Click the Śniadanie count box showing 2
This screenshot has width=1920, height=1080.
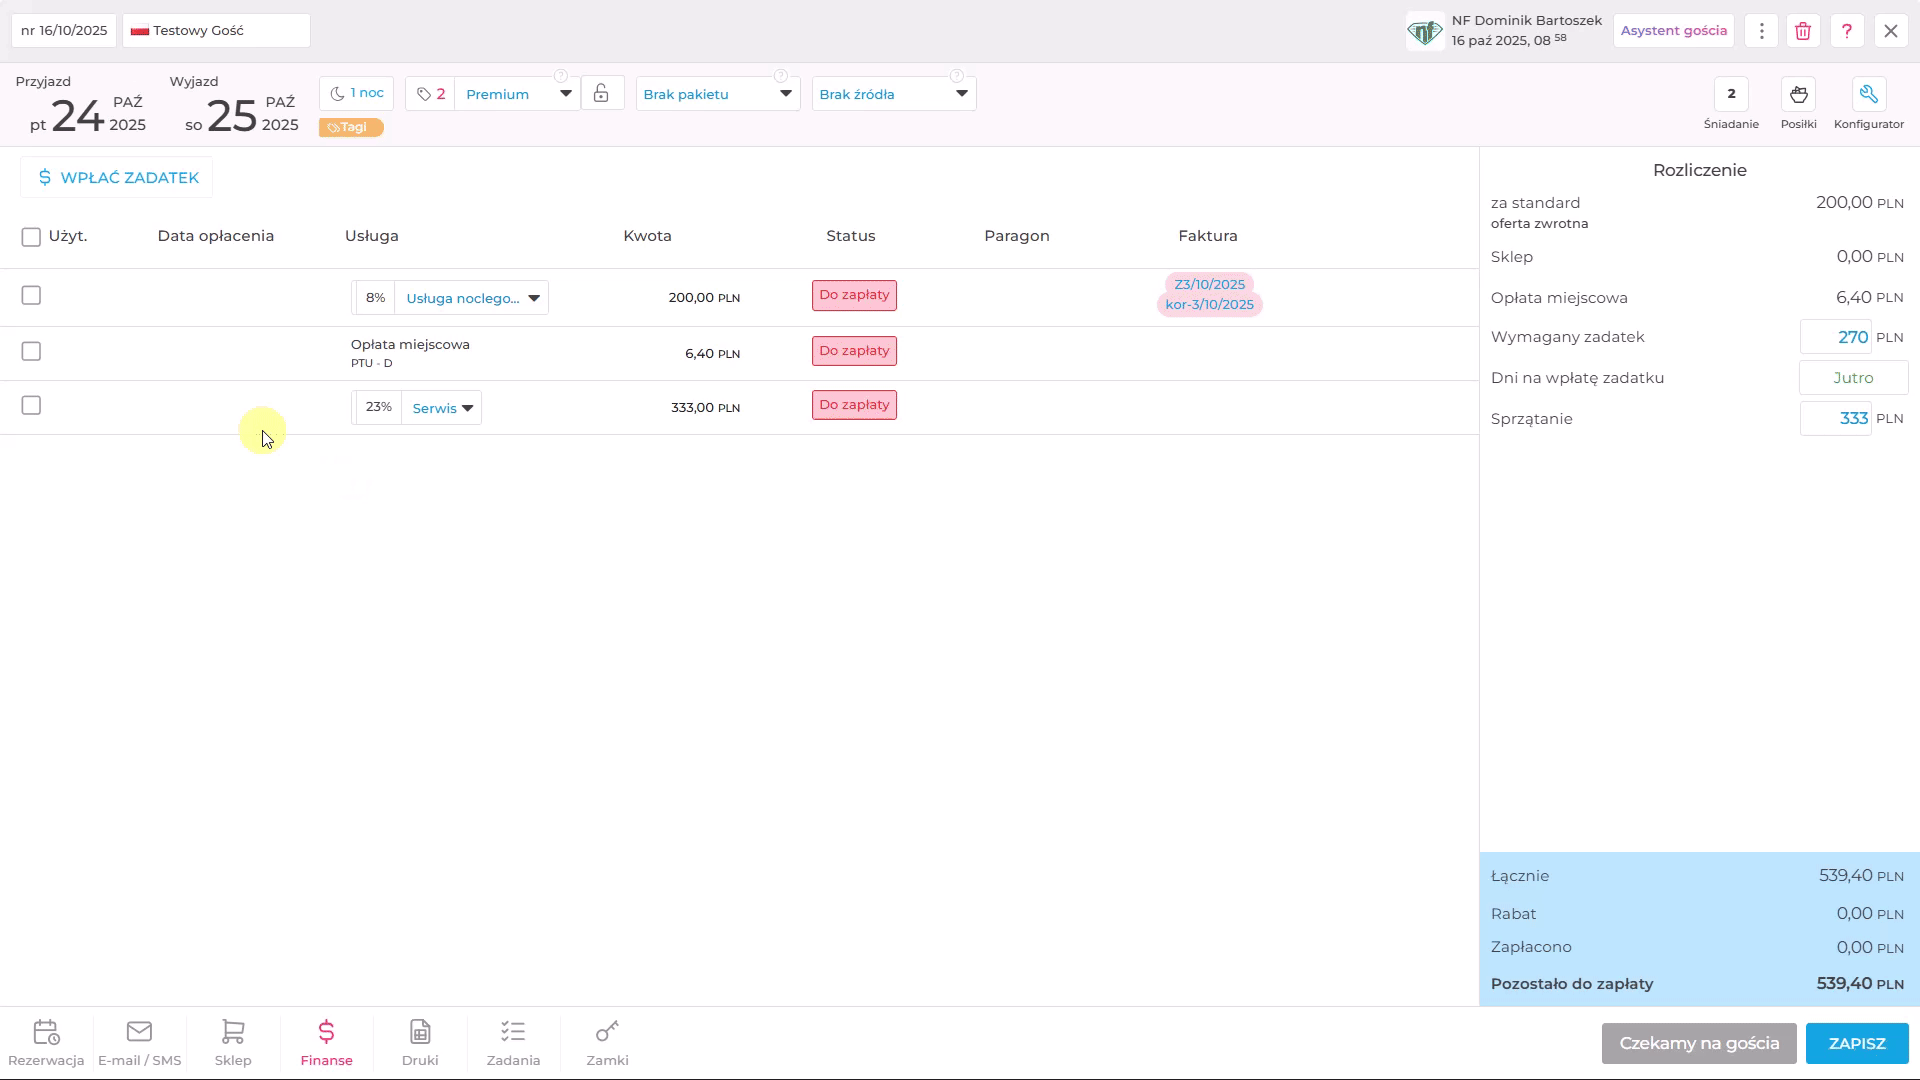(x=1731, y=94)
